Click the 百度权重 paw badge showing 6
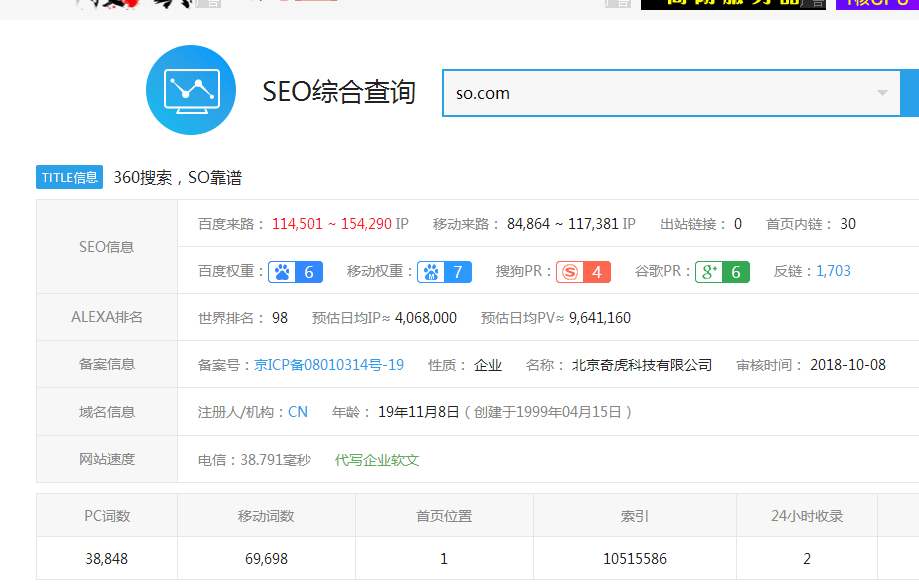Image resolution: width=919 pixels, height=585 pixels. [295, 271]
